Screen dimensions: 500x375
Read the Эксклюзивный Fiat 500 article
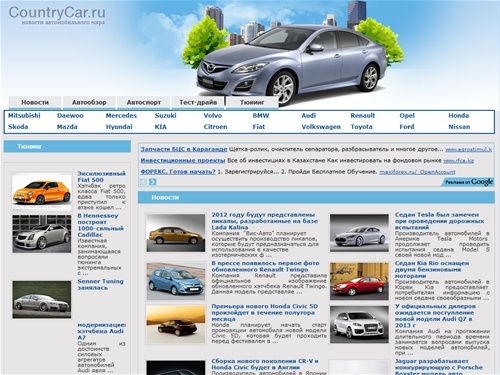coord(101,177)
